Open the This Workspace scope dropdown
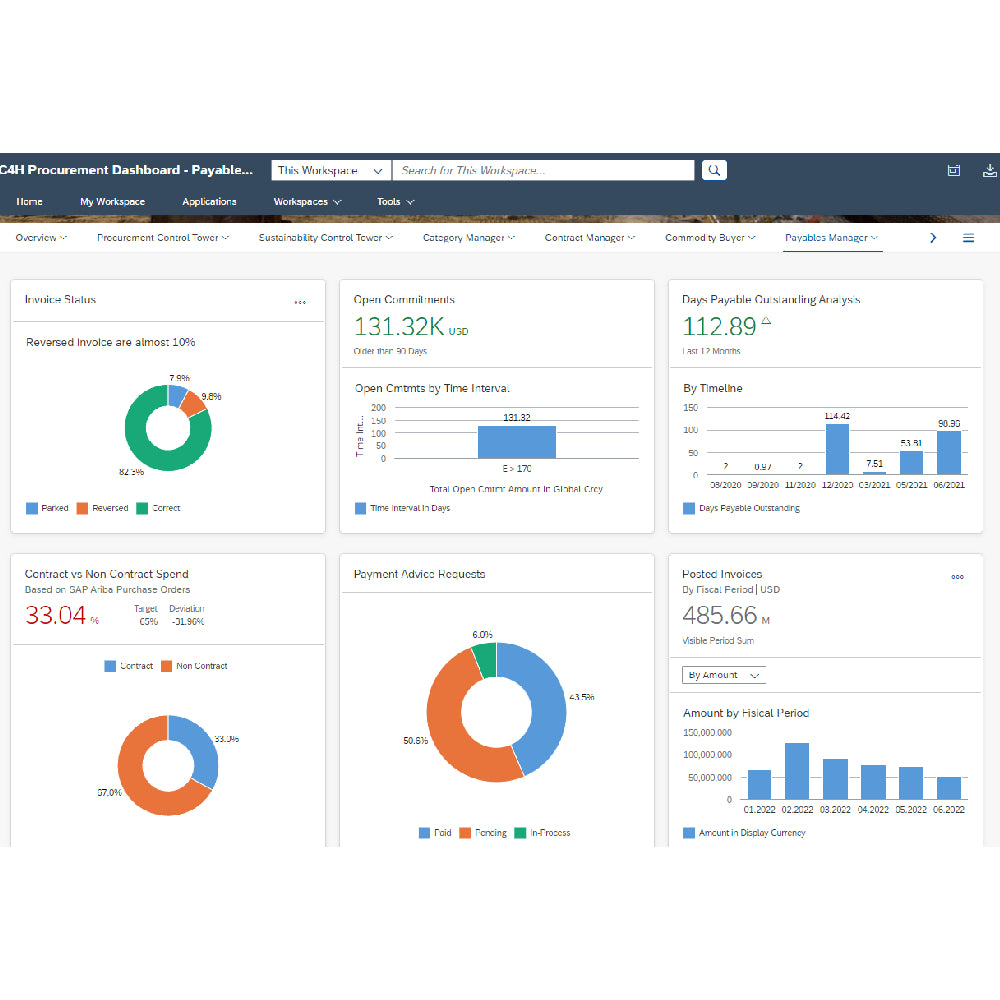This screenshot has width=1000, height=1000. (331, 170)
